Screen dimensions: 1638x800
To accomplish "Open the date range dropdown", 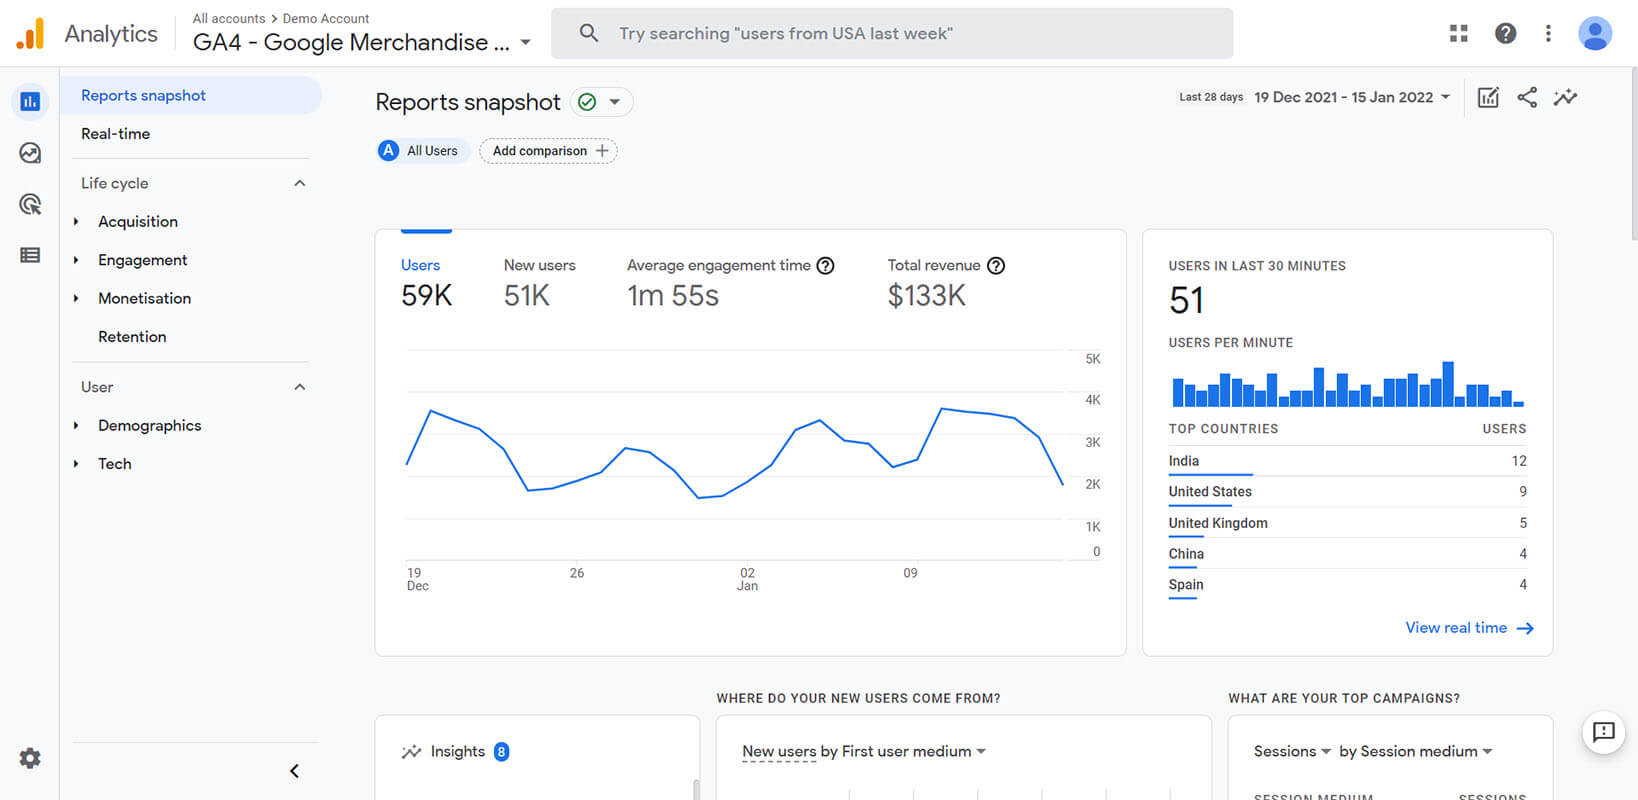I will pos(1352,97).
